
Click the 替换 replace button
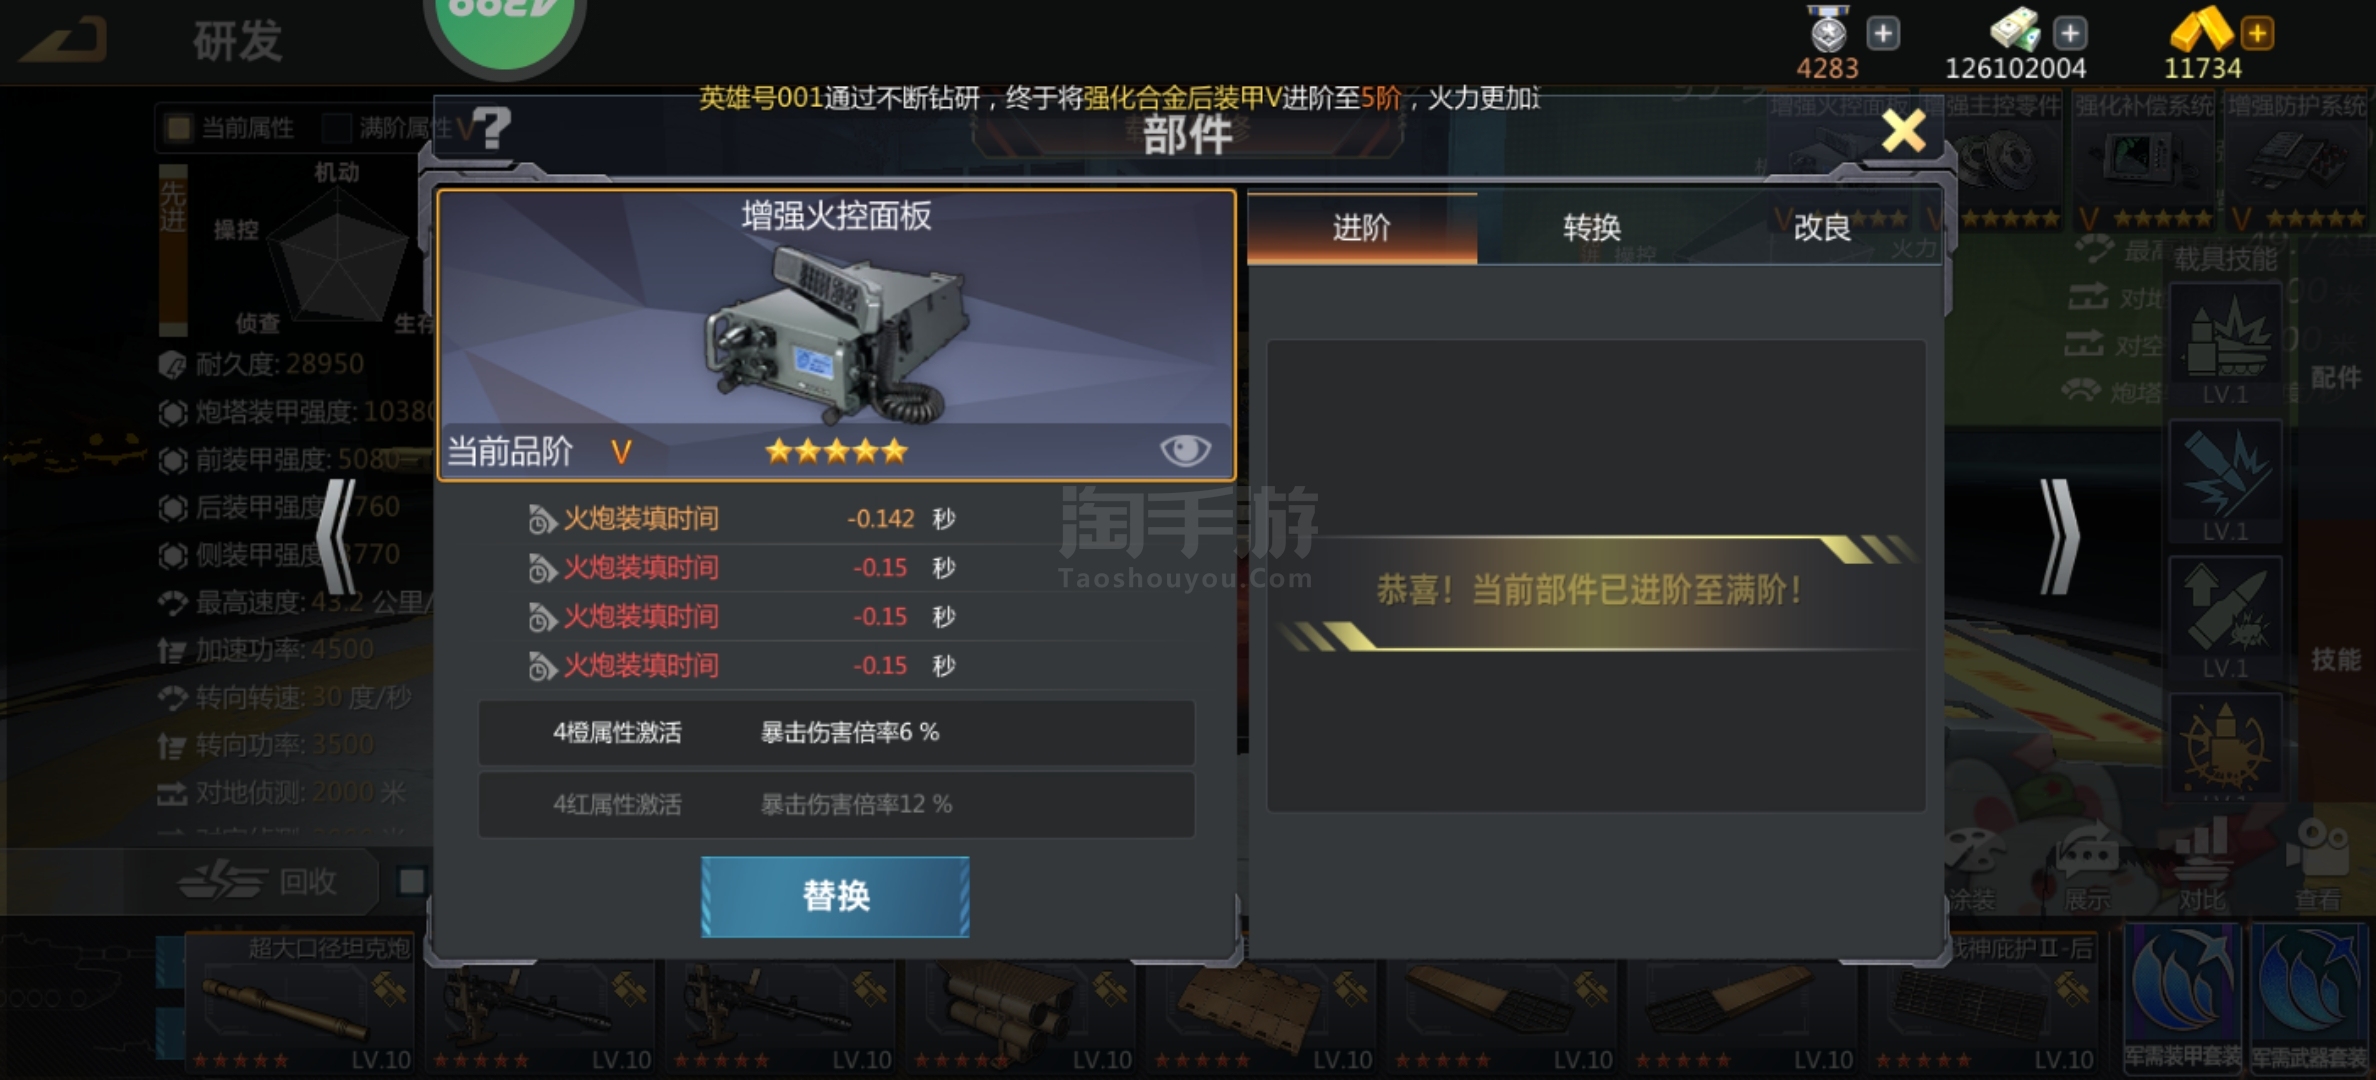click(x=835, y=896)
